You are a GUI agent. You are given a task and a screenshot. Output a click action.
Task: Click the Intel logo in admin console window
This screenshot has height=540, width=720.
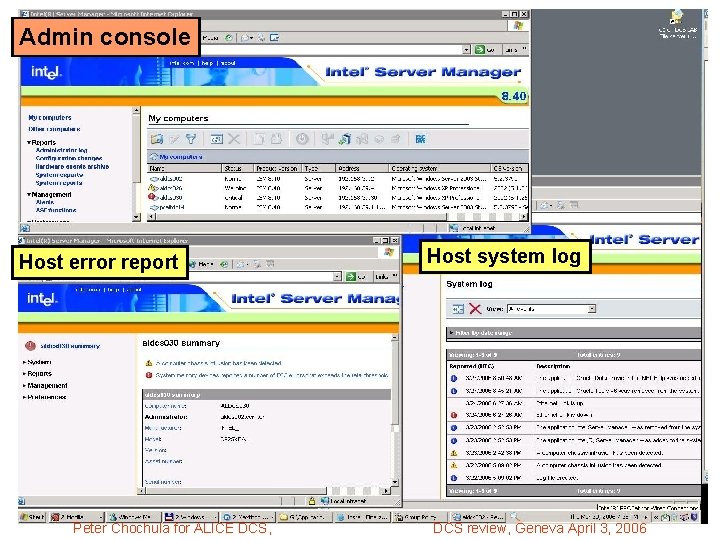[x=46, y=72]
